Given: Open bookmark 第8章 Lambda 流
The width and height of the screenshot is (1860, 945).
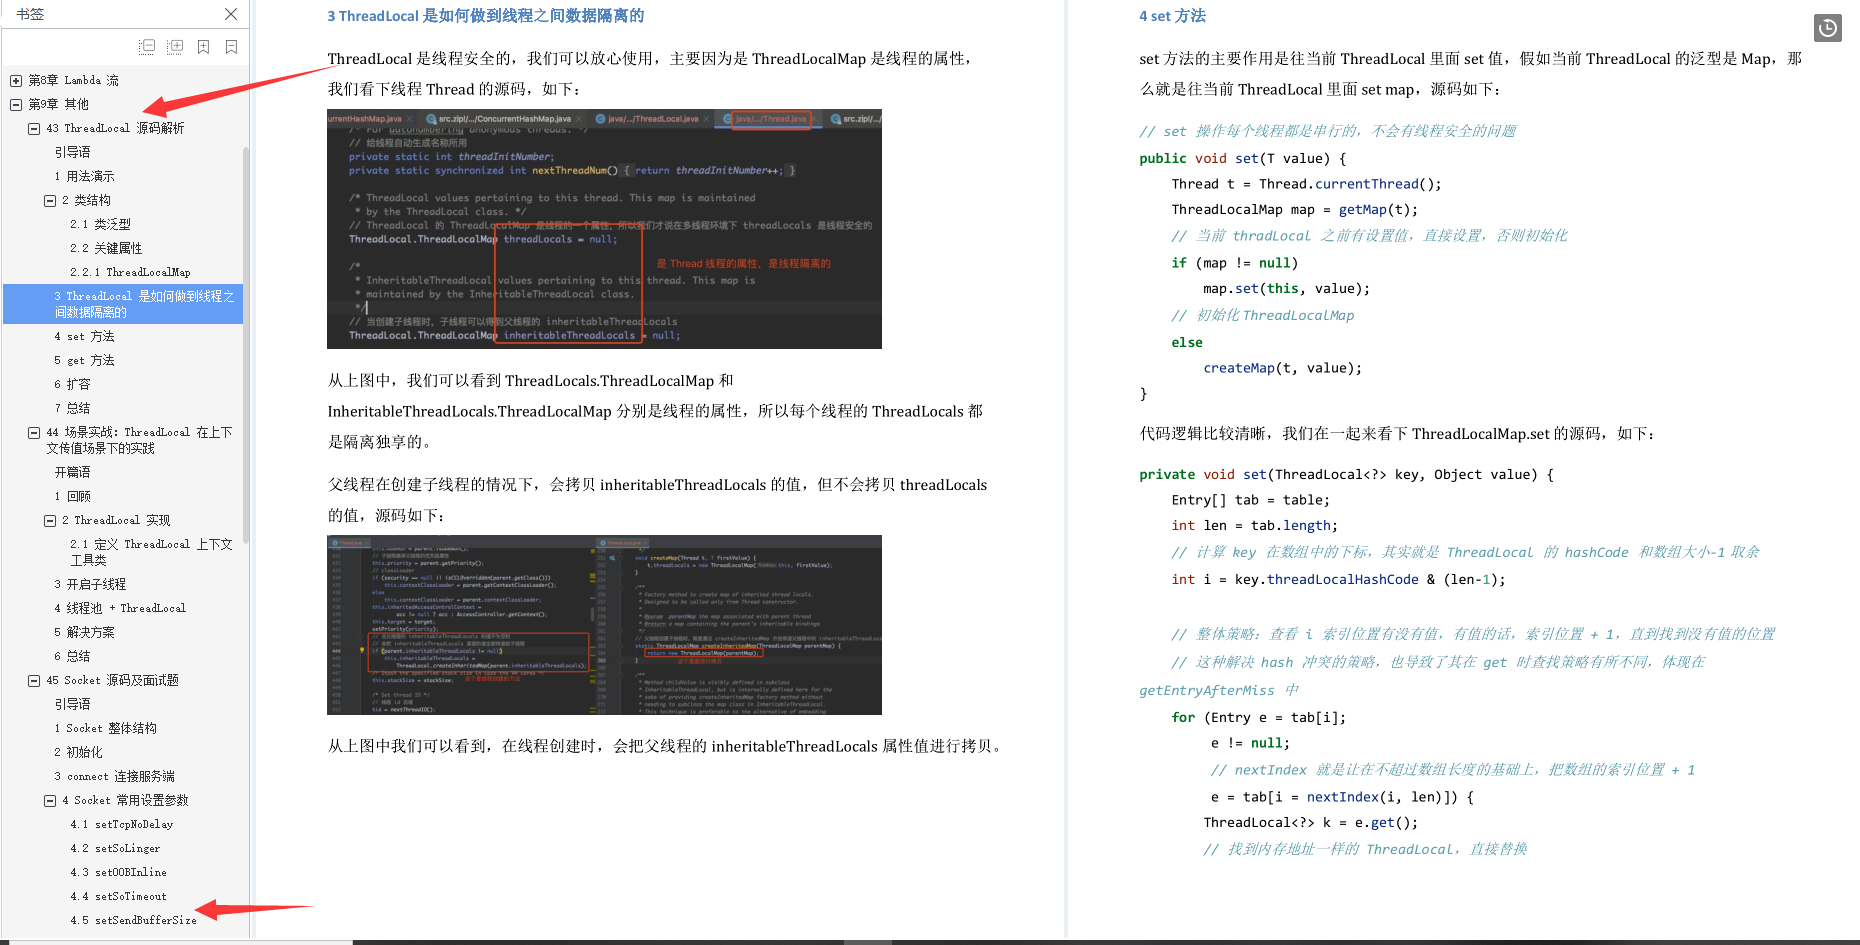Looking at the screenshot, I should click(73, 80).
